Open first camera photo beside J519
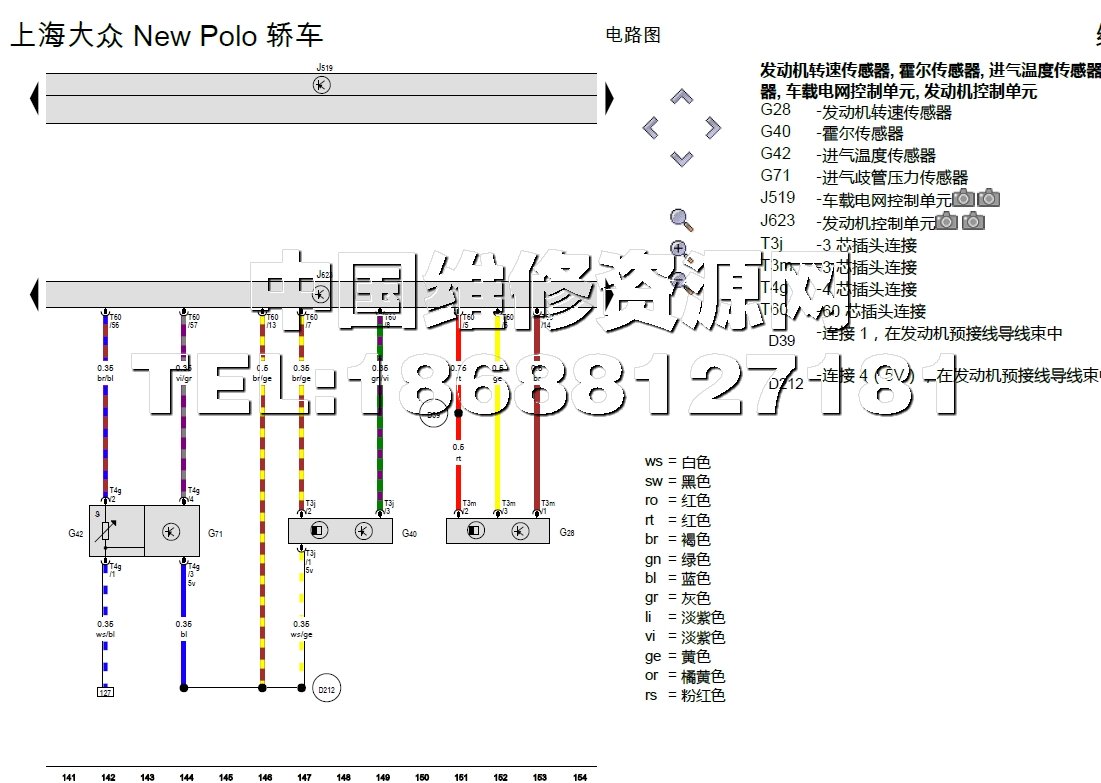This screenshot has height=783, width=1101. tap(963, 198)
